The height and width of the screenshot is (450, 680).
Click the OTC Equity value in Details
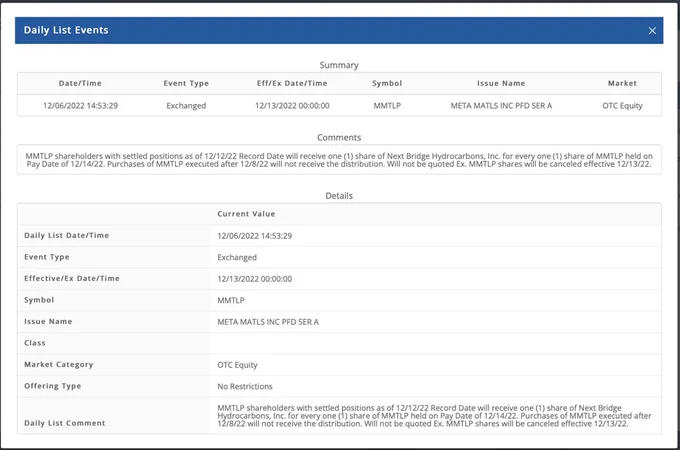tap(237, 365)
